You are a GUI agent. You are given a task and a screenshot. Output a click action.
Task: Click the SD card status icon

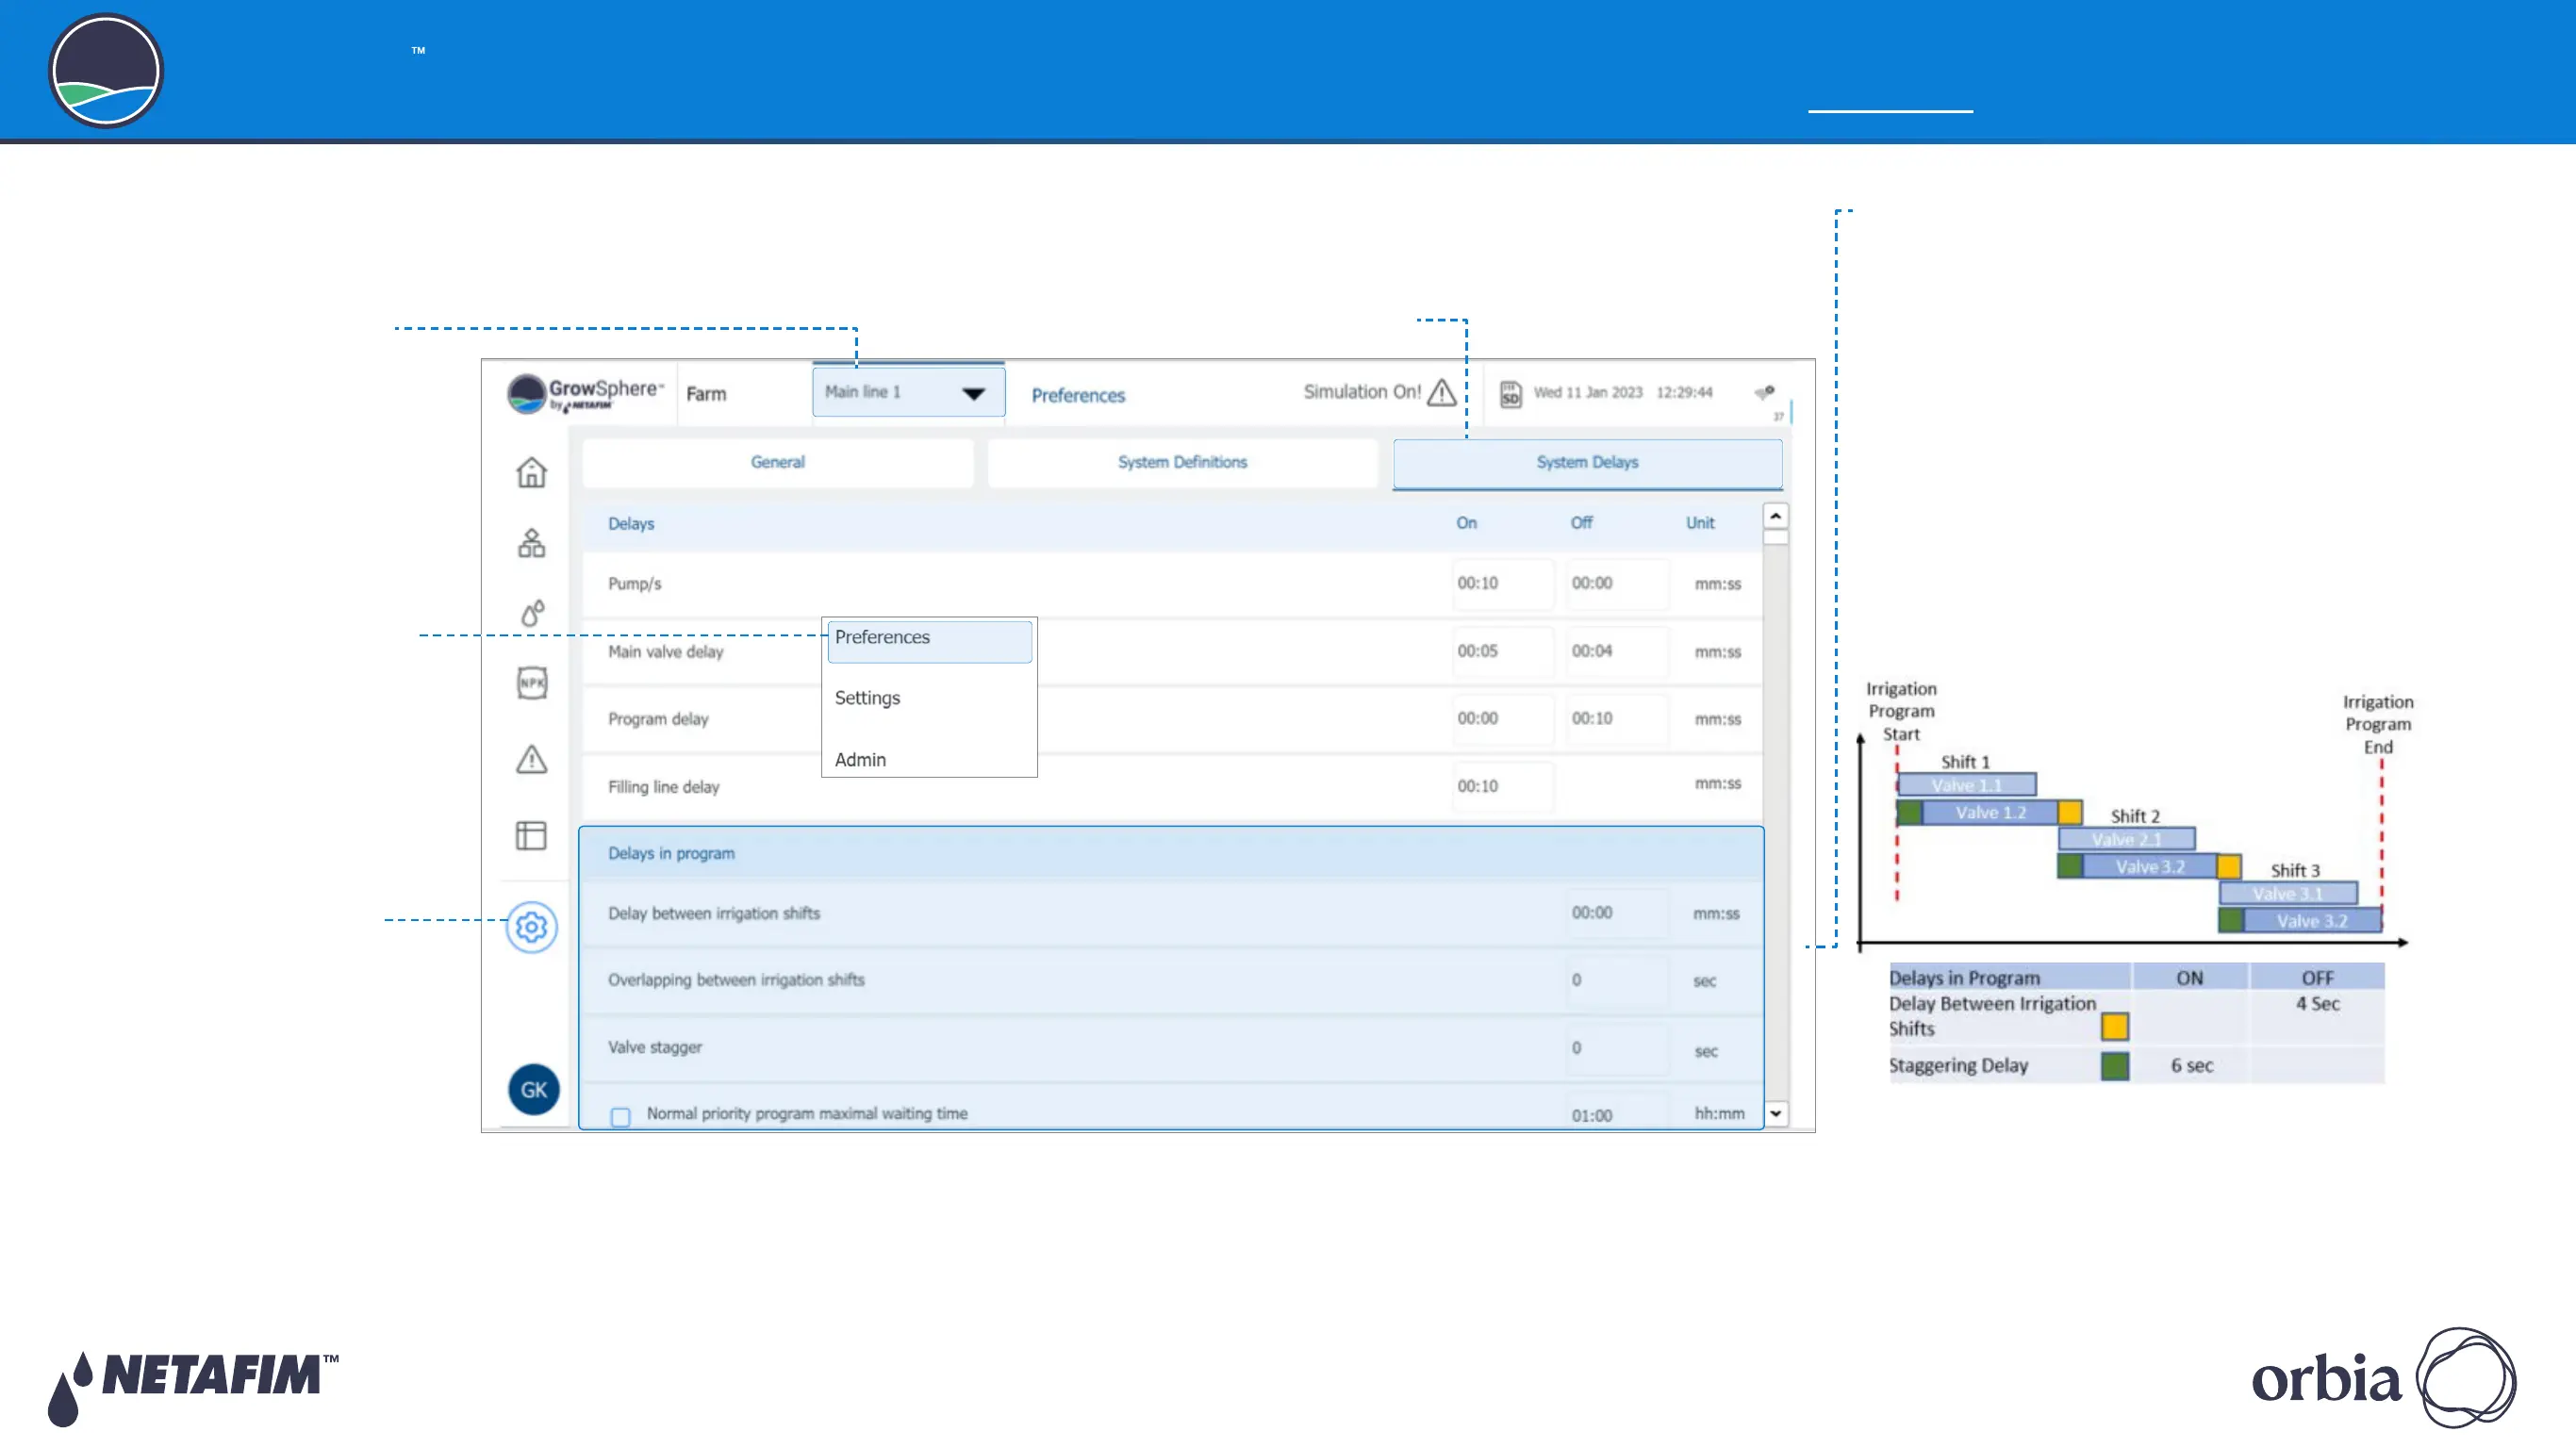click(1510, 393)
